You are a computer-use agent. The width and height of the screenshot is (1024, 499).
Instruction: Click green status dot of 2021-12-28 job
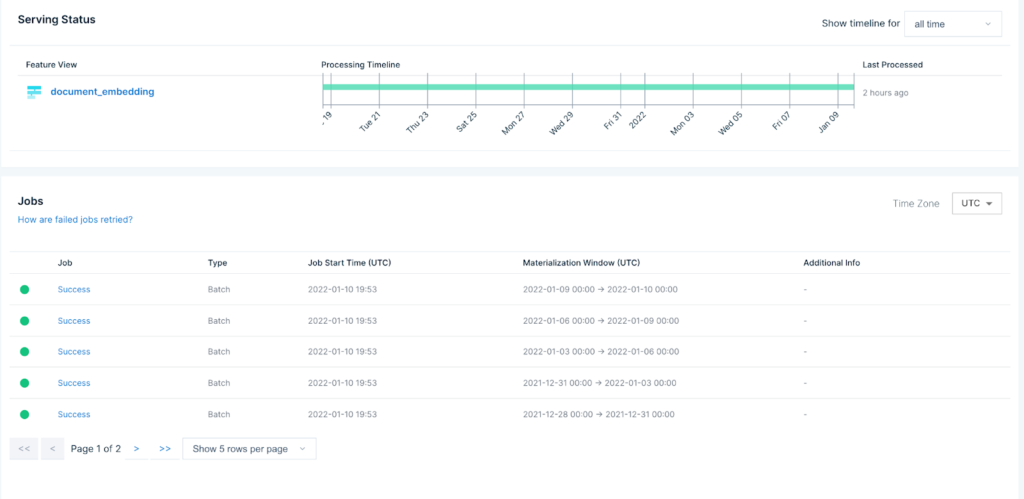click(25, 414)
